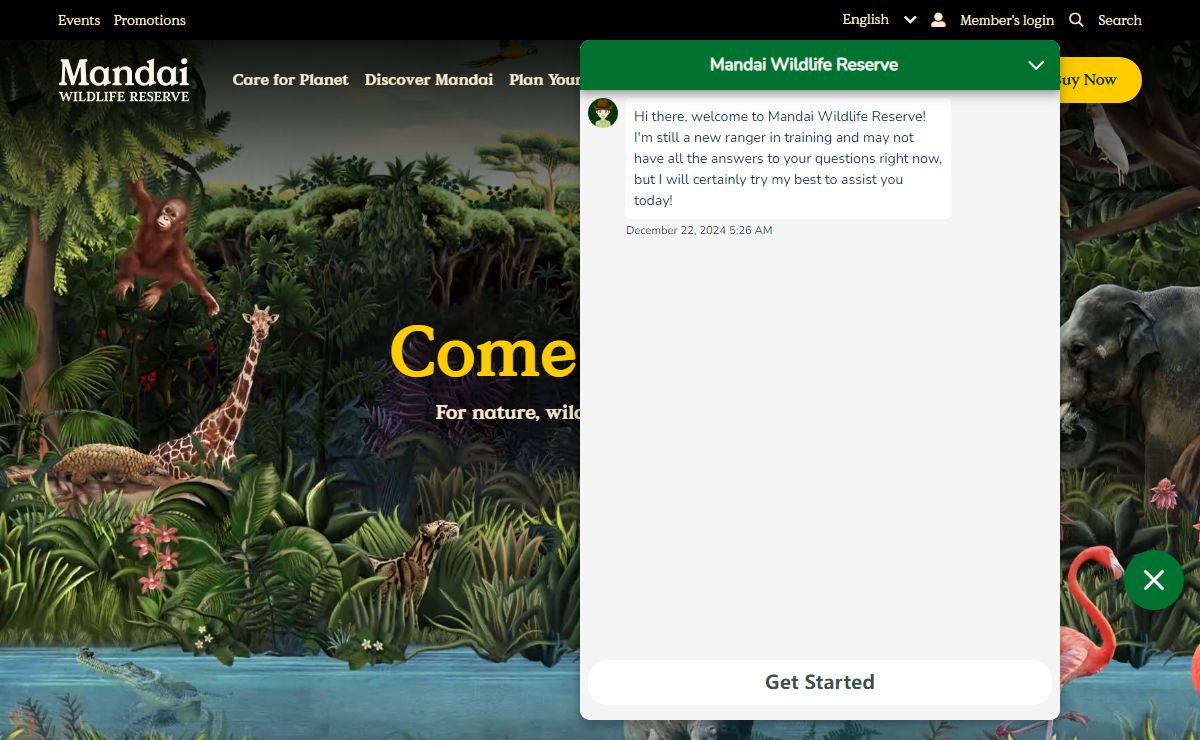Click the yellow 'Come' hero heading

tap(484, 351)
